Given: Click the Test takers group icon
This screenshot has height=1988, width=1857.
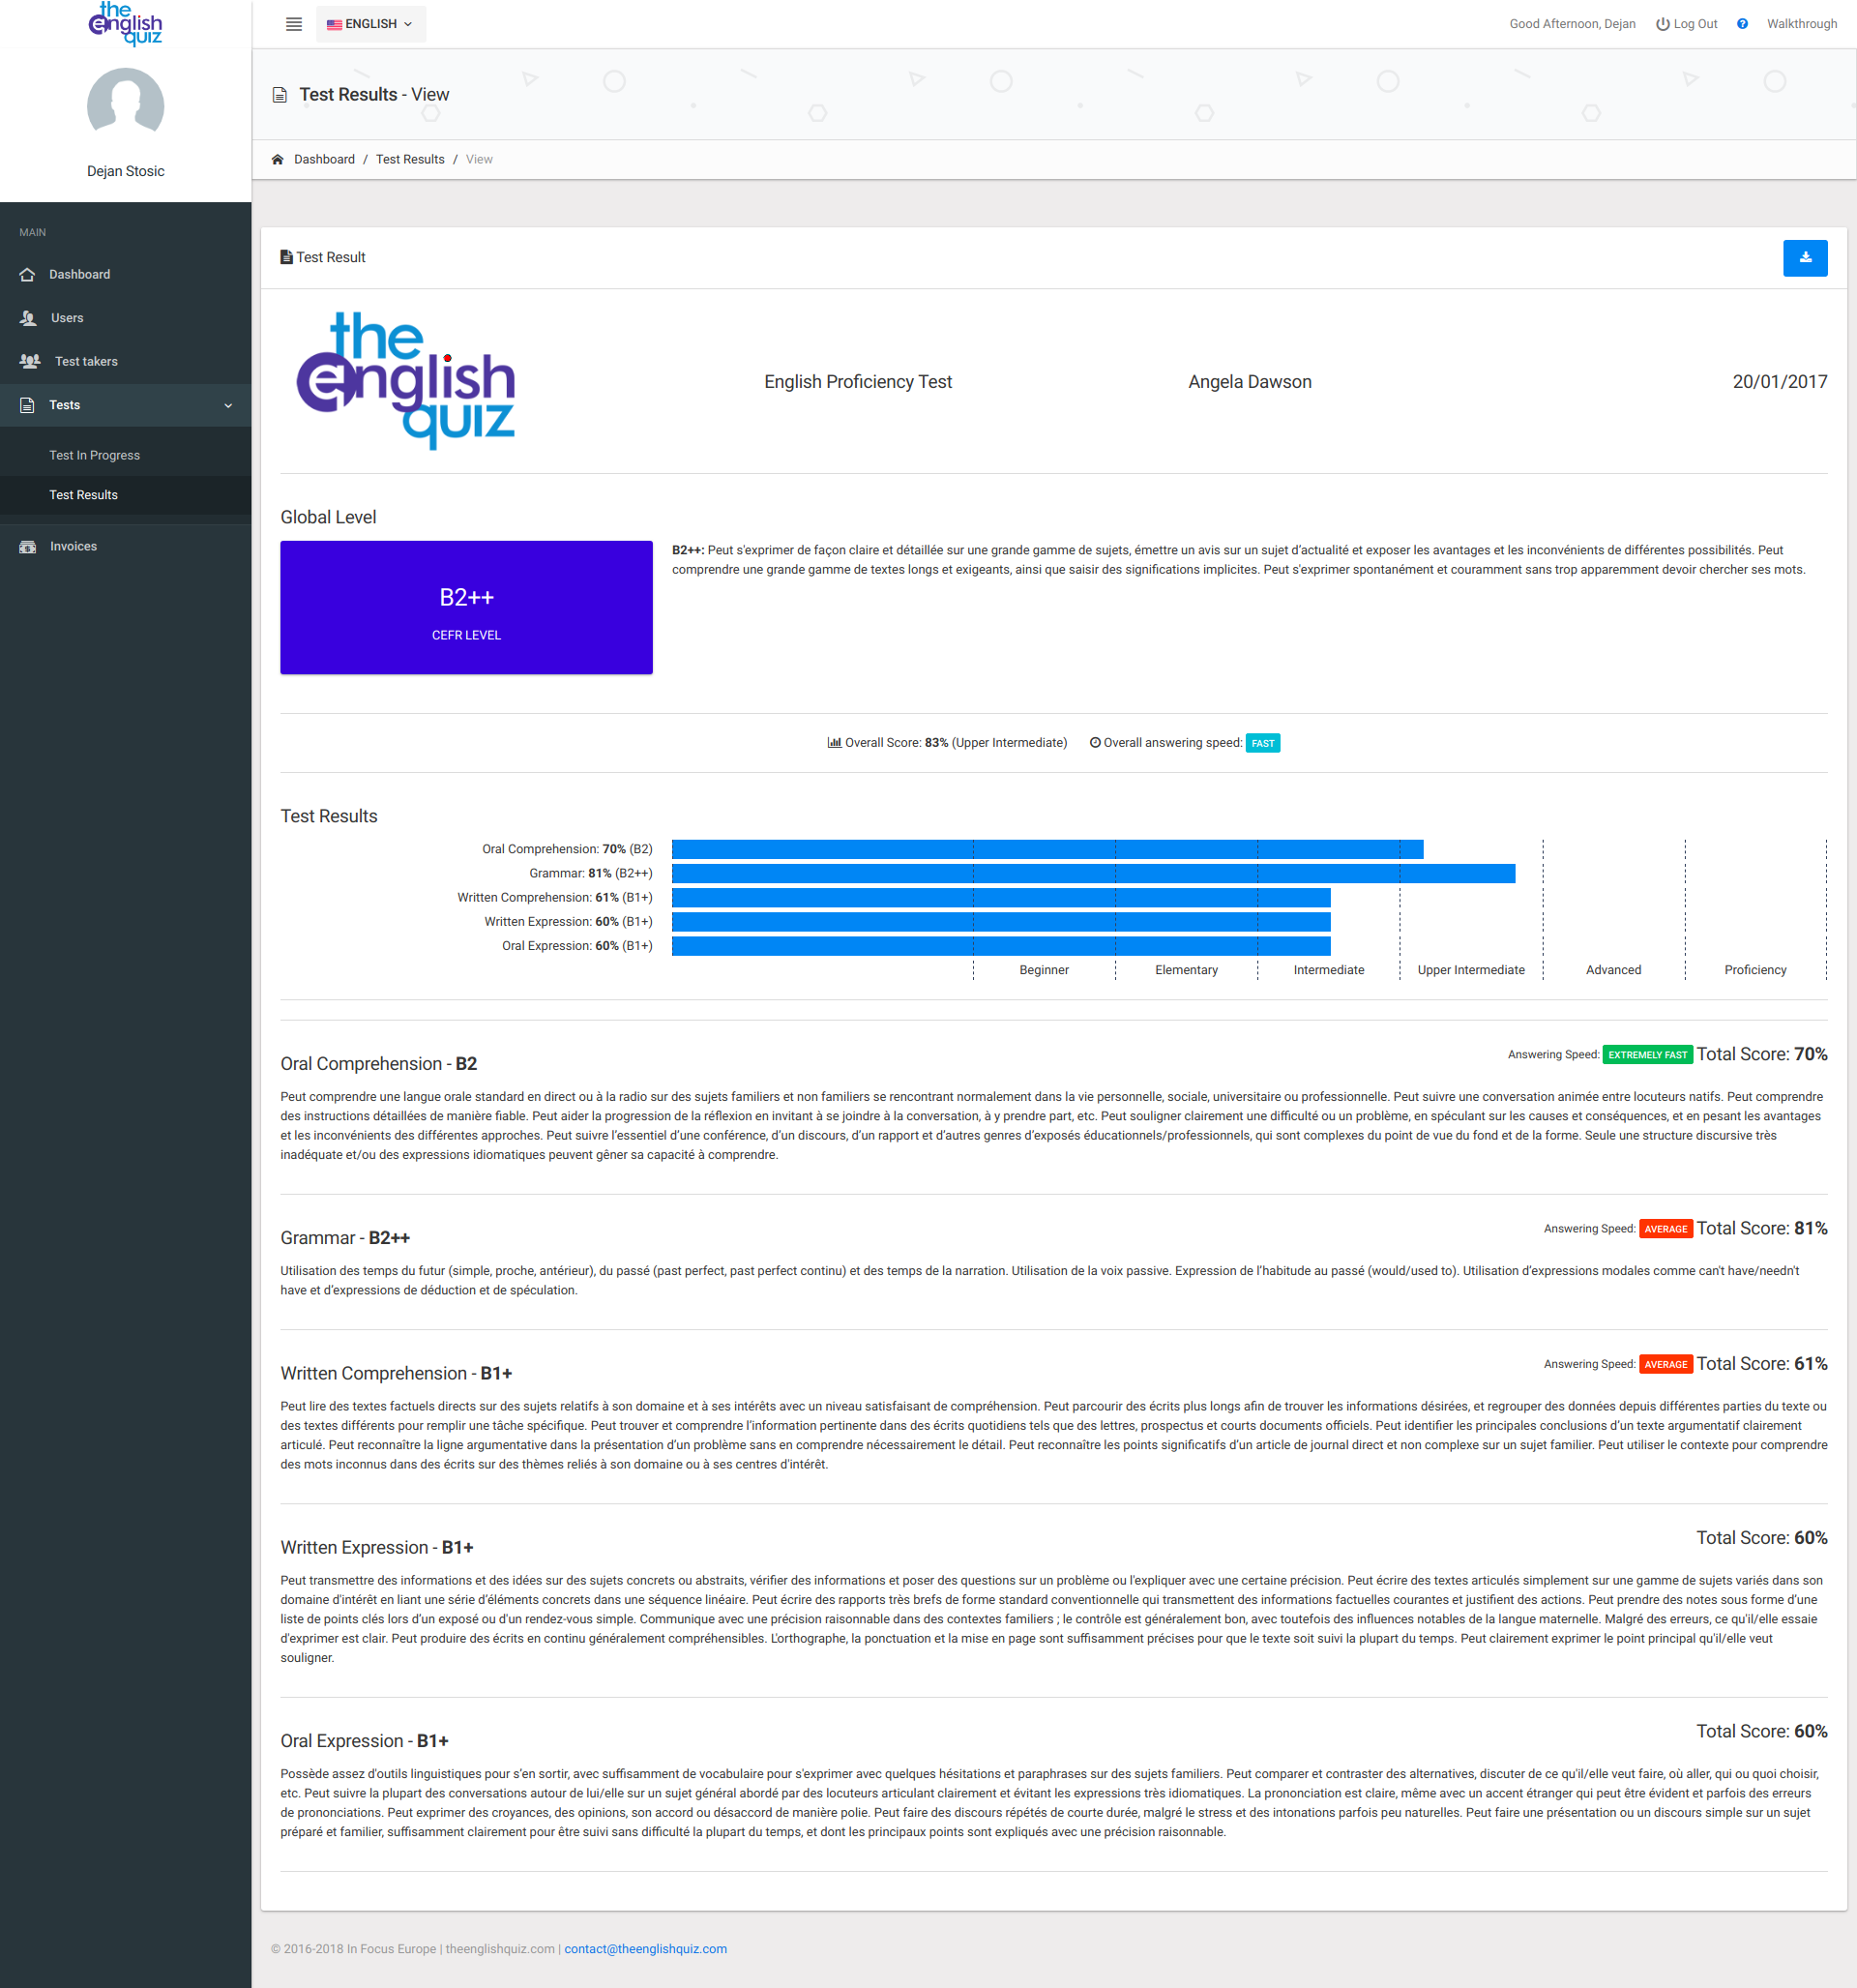Looking at the screenshot, I should (30, 361).
